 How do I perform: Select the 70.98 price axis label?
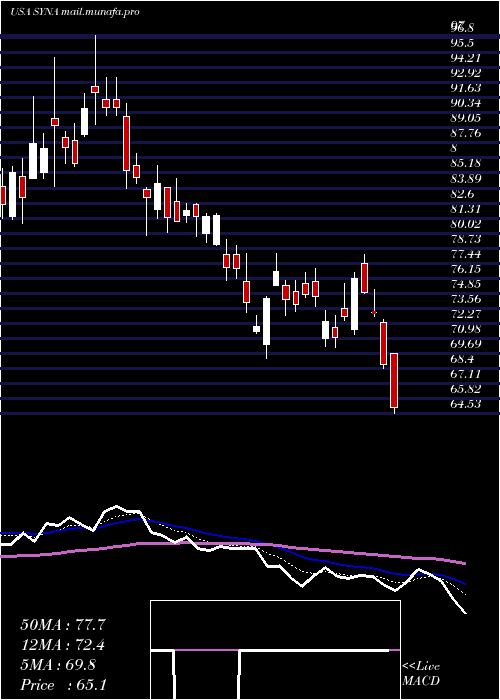click(x=466, y=330)
